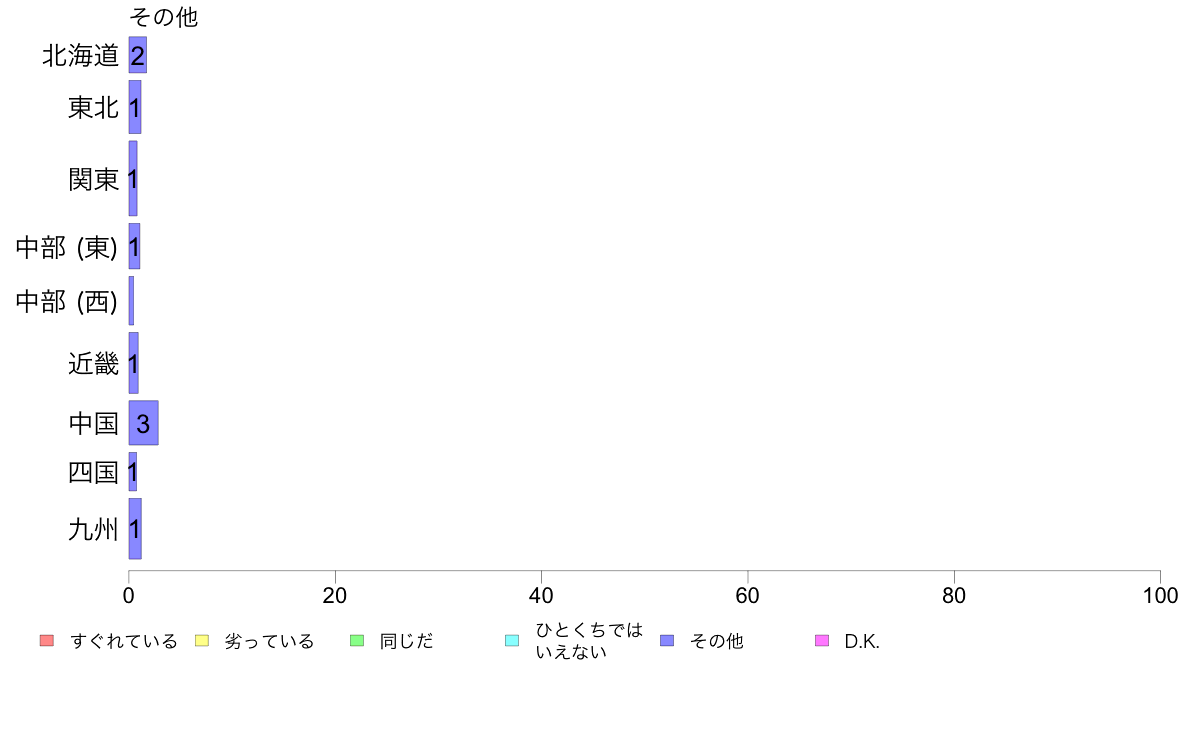Select the 中国 bar showing 3
This screenshot has width=1188, height=736.
(x=143, y=423)
